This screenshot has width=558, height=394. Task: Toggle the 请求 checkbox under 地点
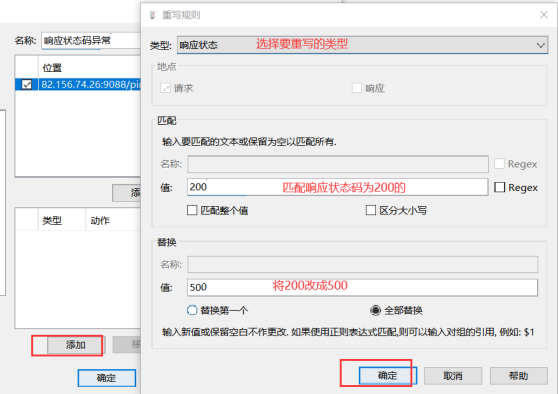tap(165, 88)
